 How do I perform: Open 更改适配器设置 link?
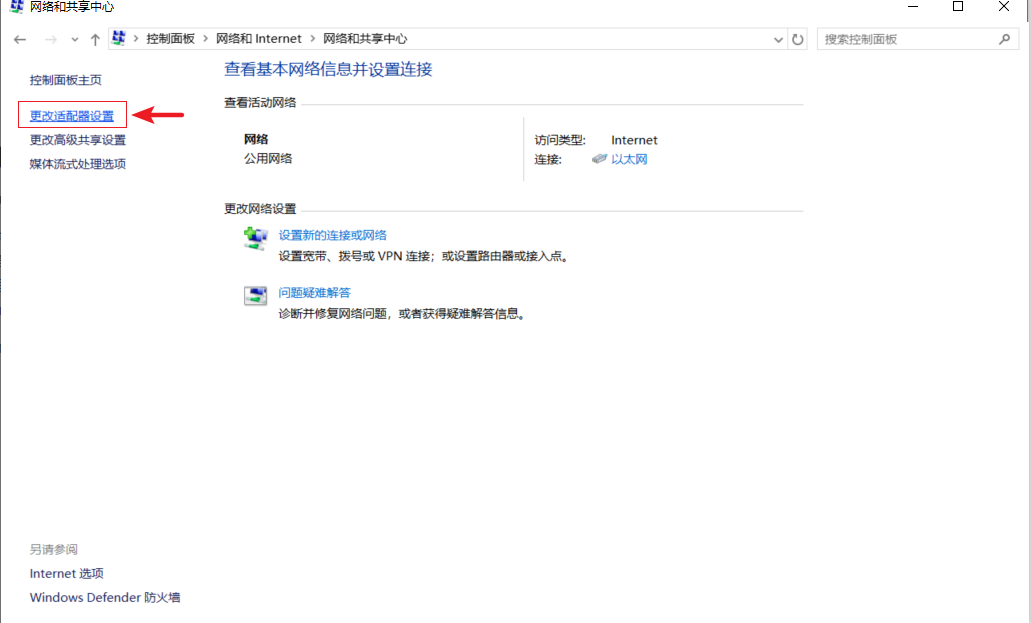pos(72,116)
